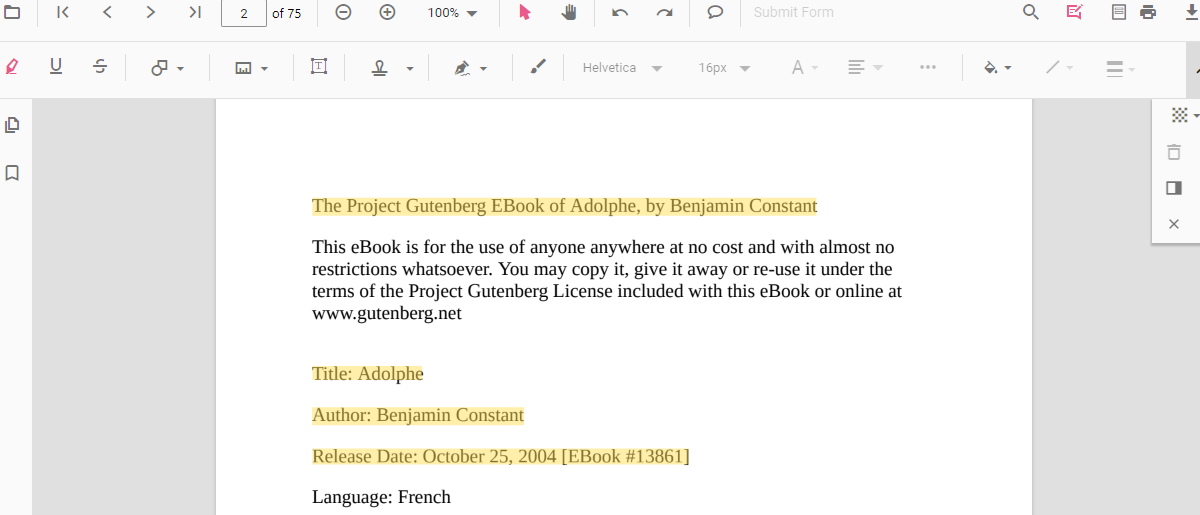
Task: Select the Highlight annotation tool
Action: point(12,67)
